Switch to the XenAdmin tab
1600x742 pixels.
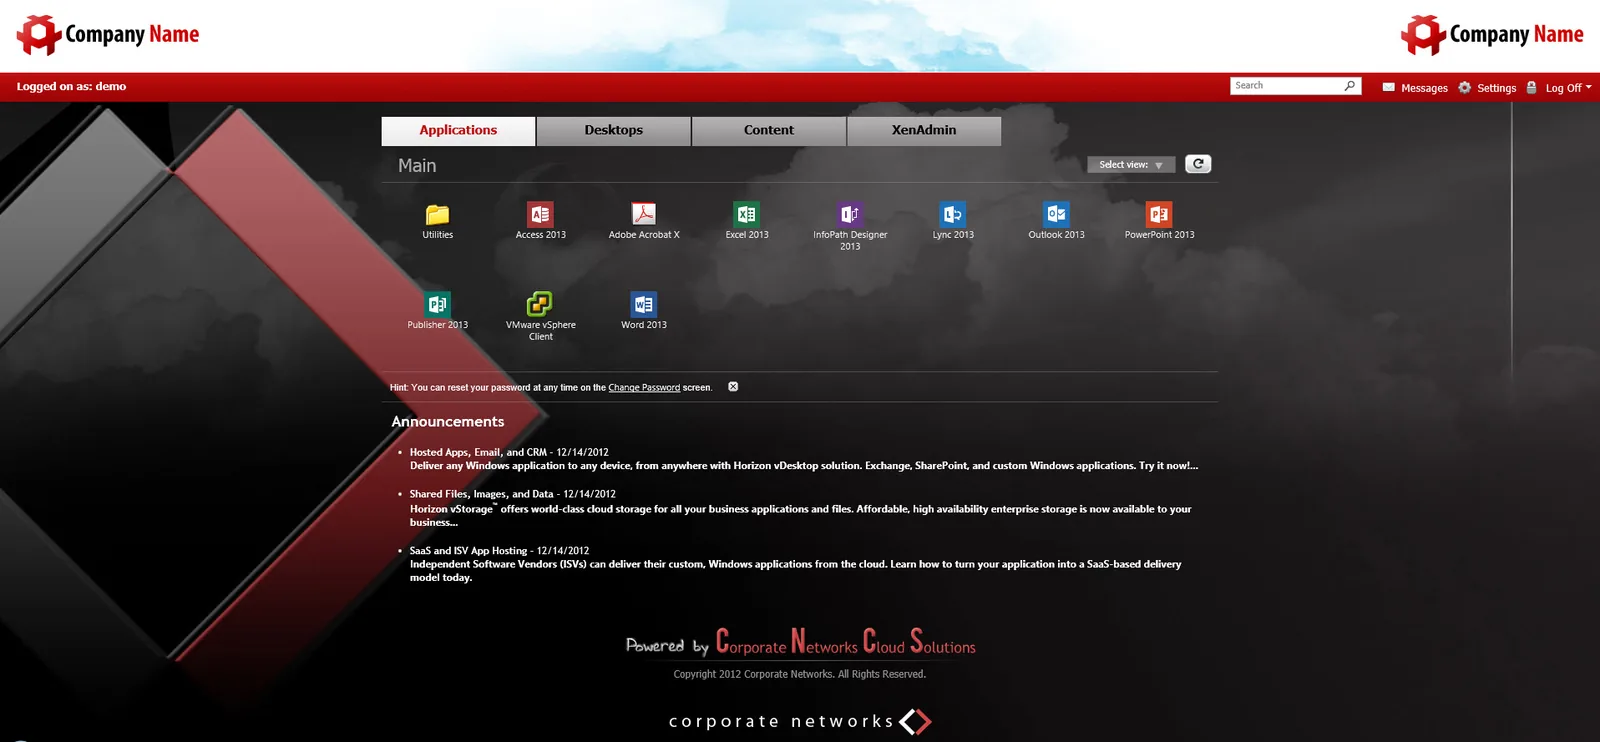pyautogui.click(x=924, y=131)
